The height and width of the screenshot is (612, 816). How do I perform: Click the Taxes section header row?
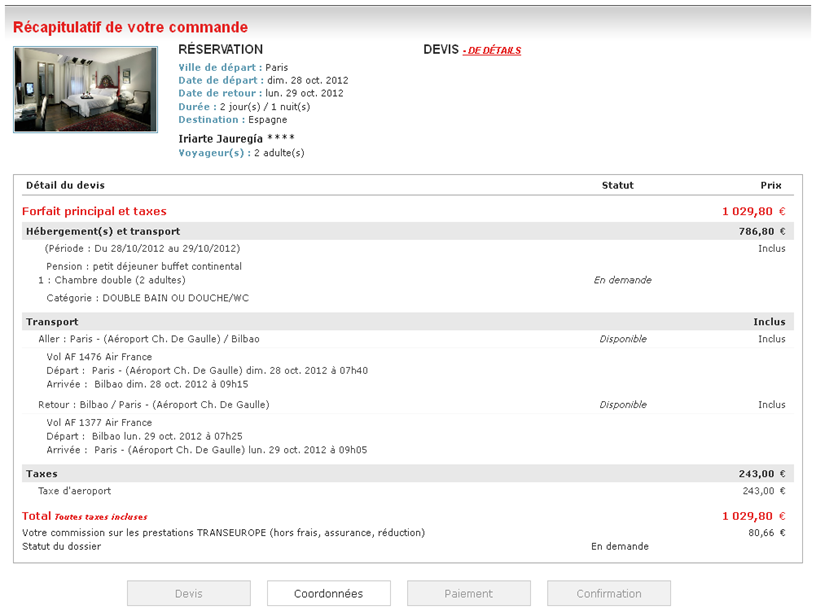tap(42, 474)
